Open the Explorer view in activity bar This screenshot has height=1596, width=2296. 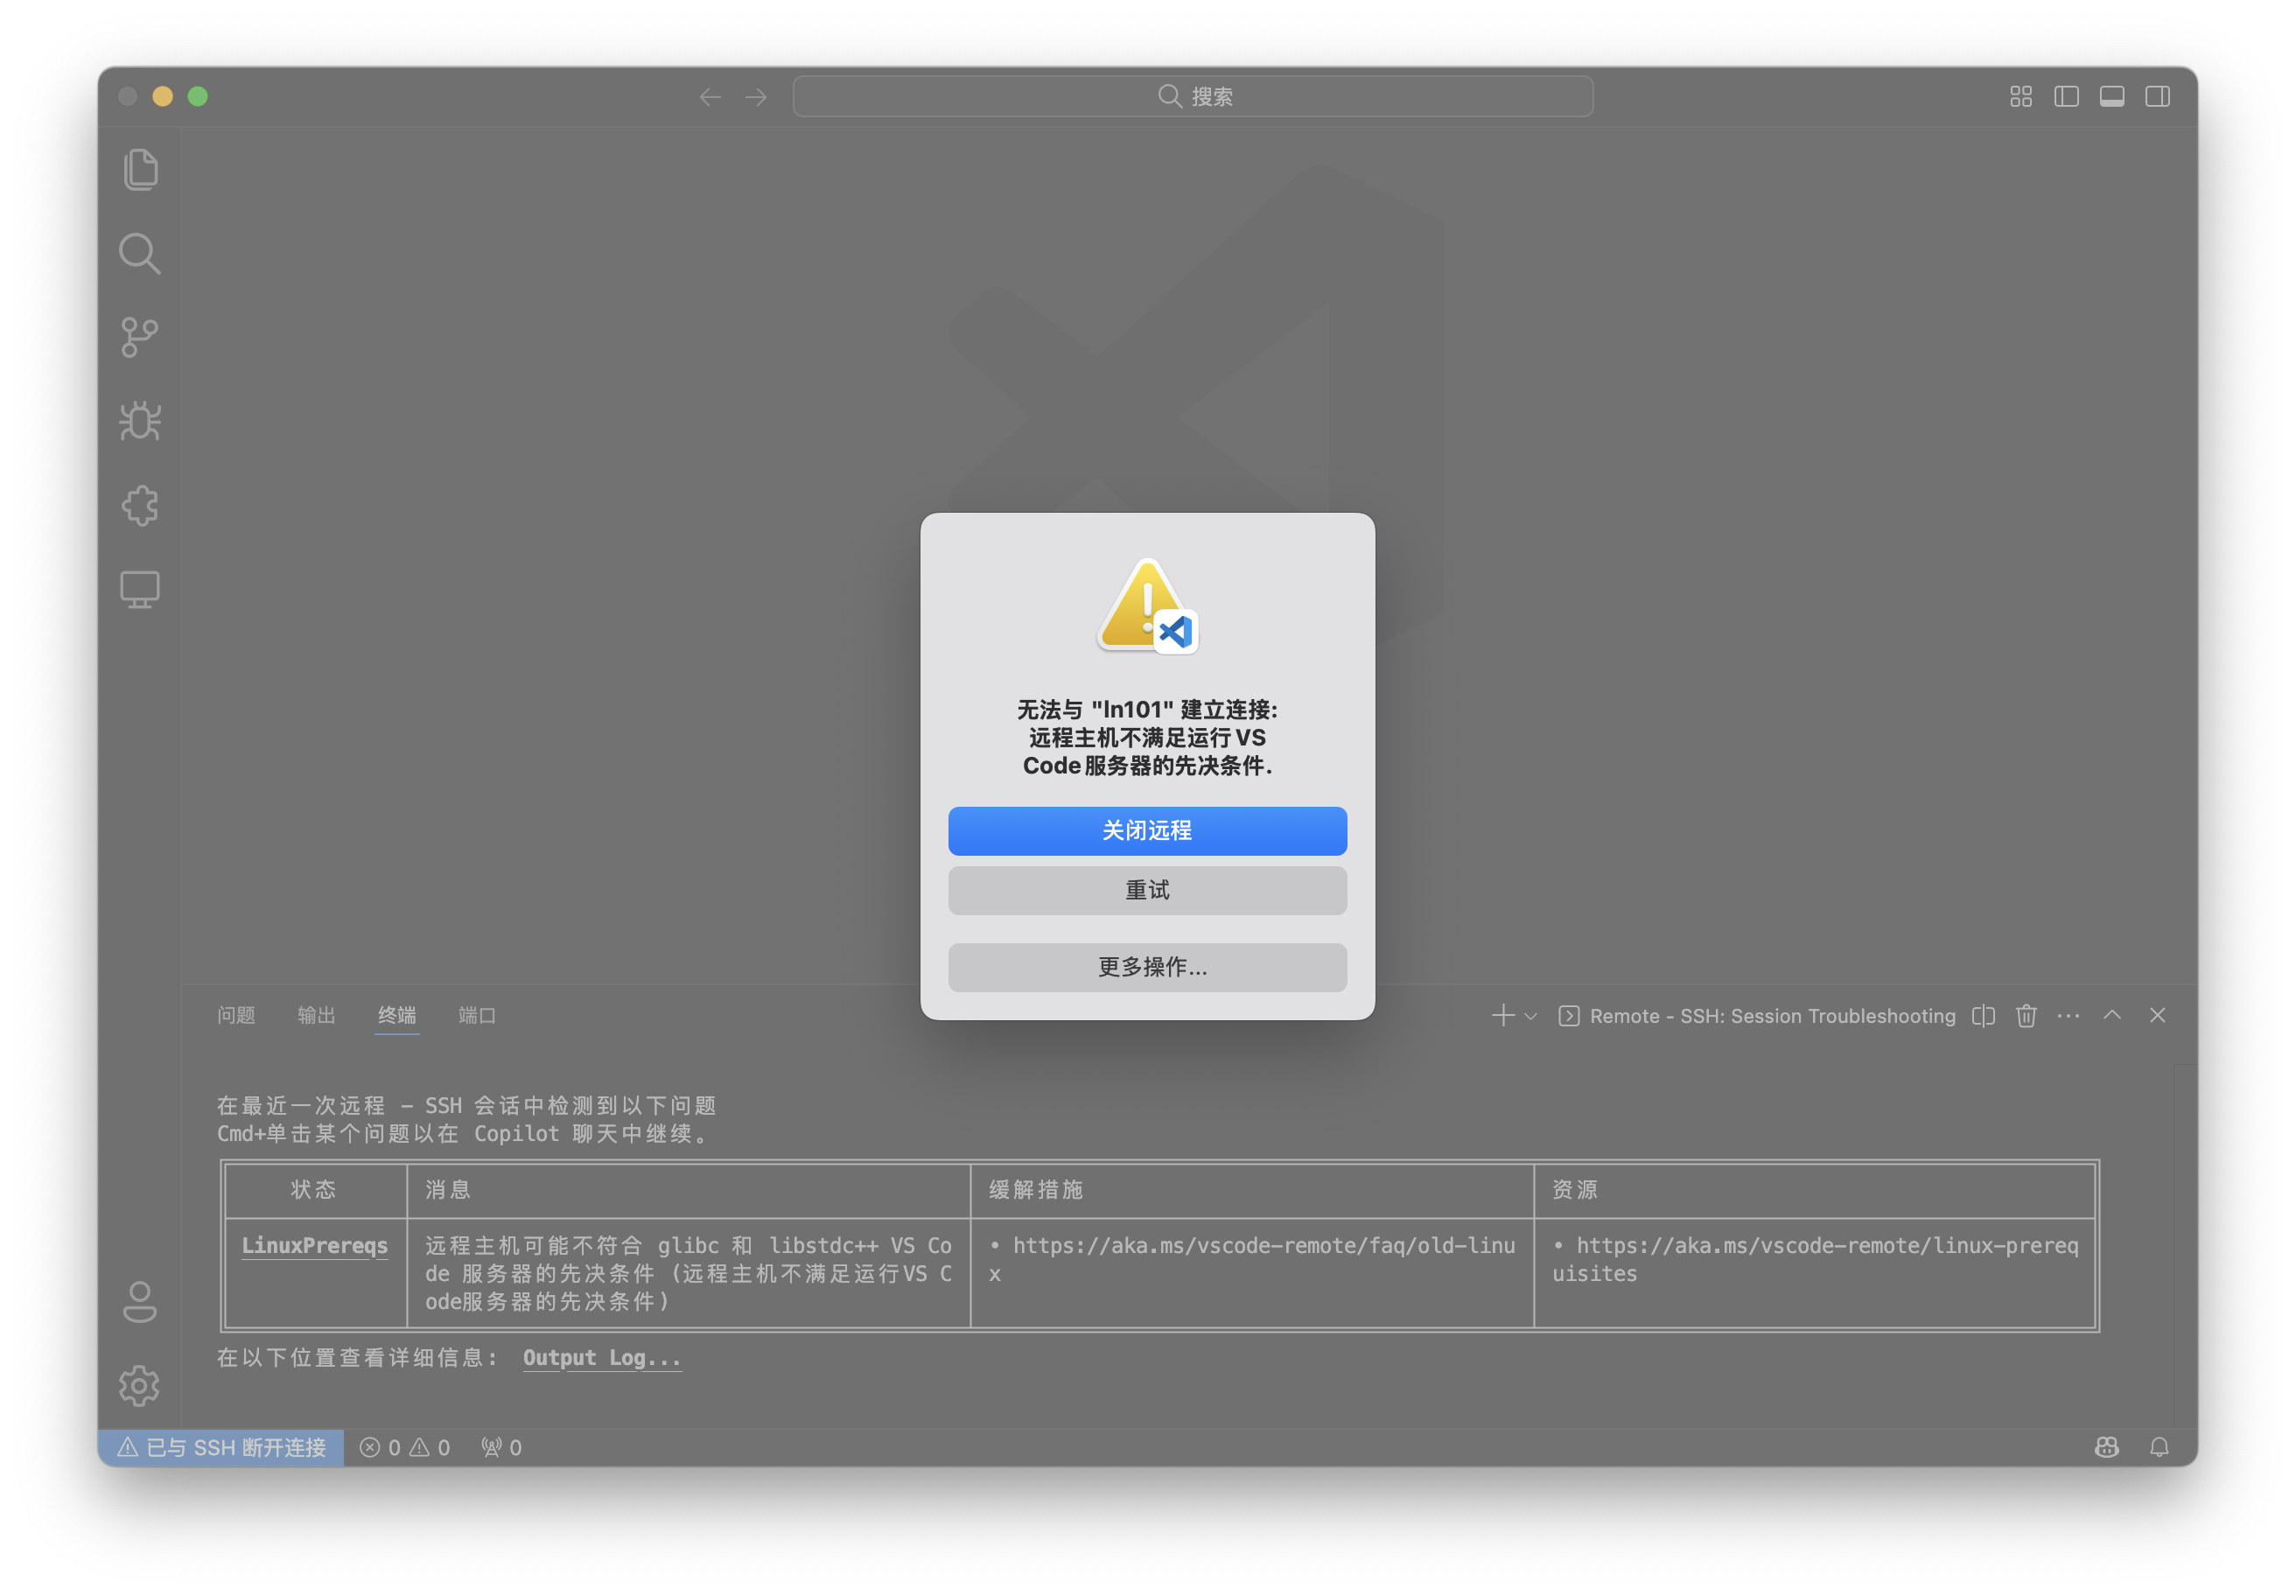pos(140,169)
